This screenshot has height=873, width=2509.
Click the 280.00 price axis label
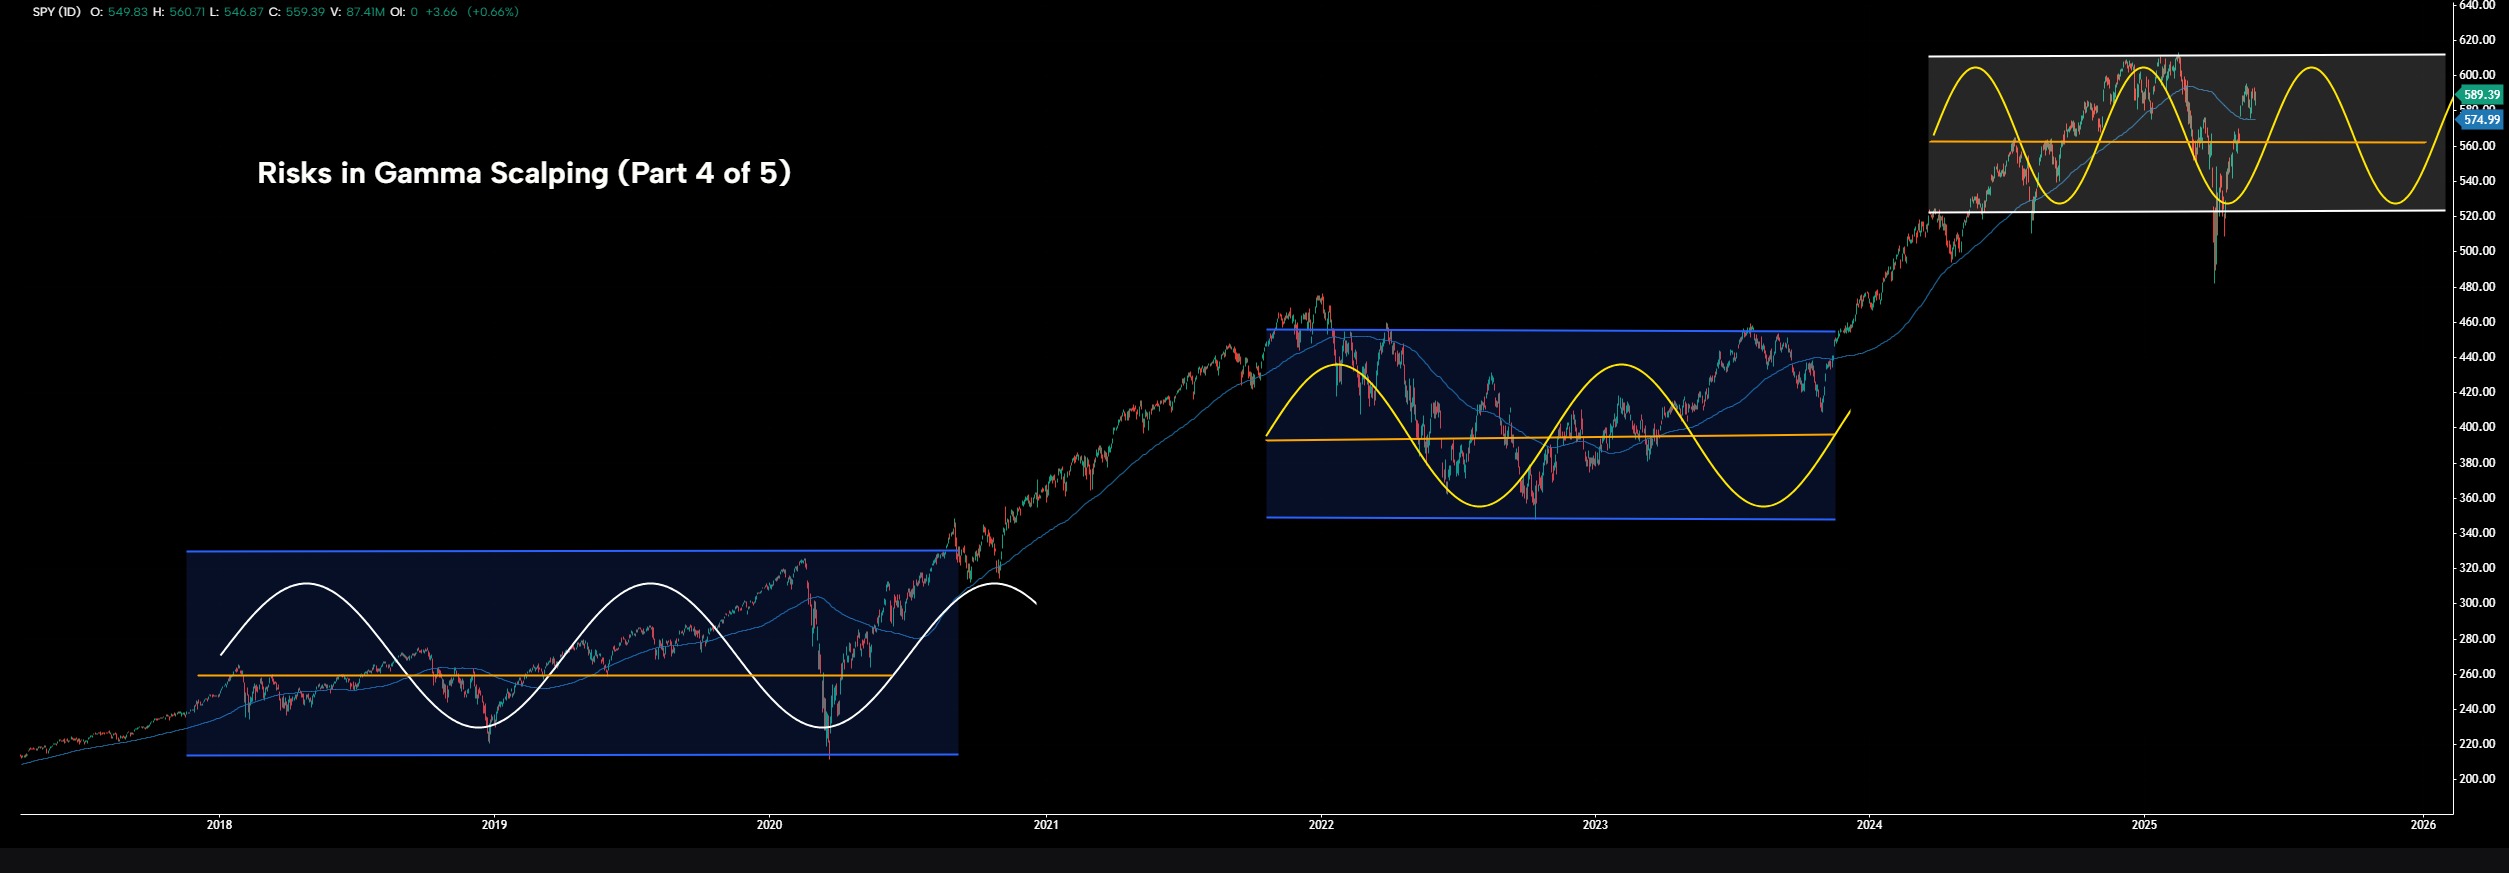(2477, 639)
